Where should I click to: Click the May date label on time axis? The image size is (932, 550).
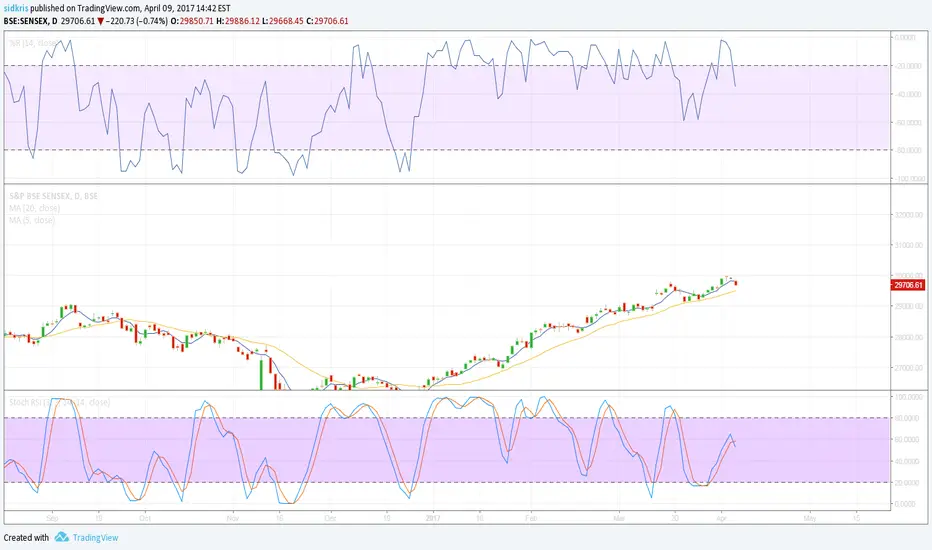[x=810, y=518]
